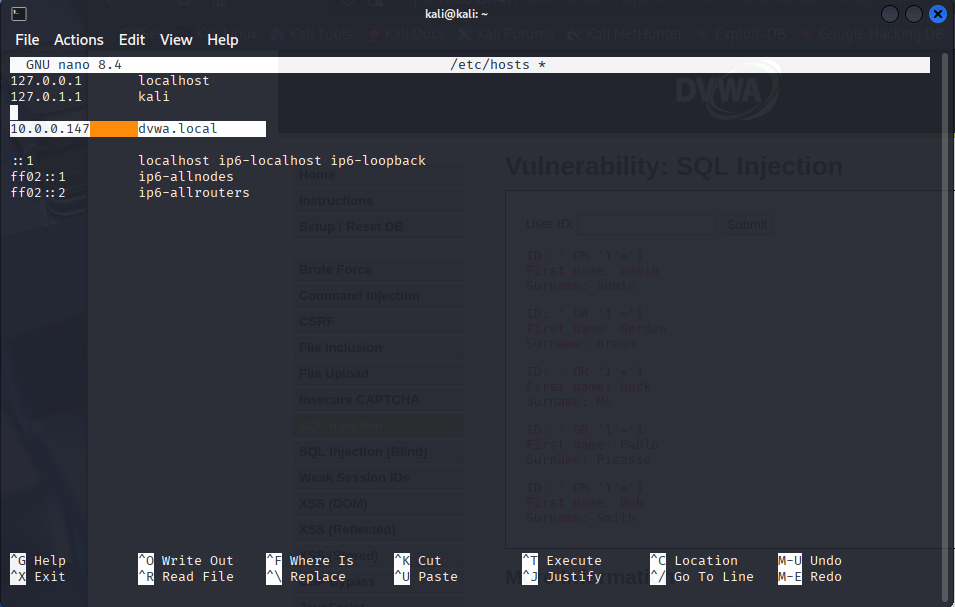
Task: Click the terminal icon in title bar
Action: 19,13
